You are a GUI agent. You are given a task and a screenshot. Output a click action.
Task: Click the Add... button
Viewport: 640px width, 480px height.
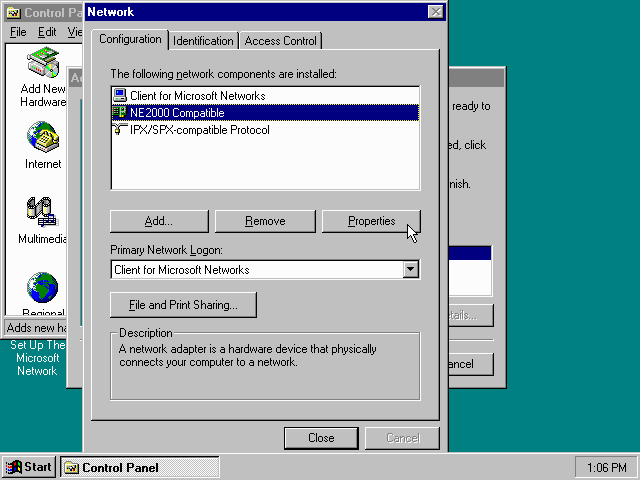(x=159, y=221)
